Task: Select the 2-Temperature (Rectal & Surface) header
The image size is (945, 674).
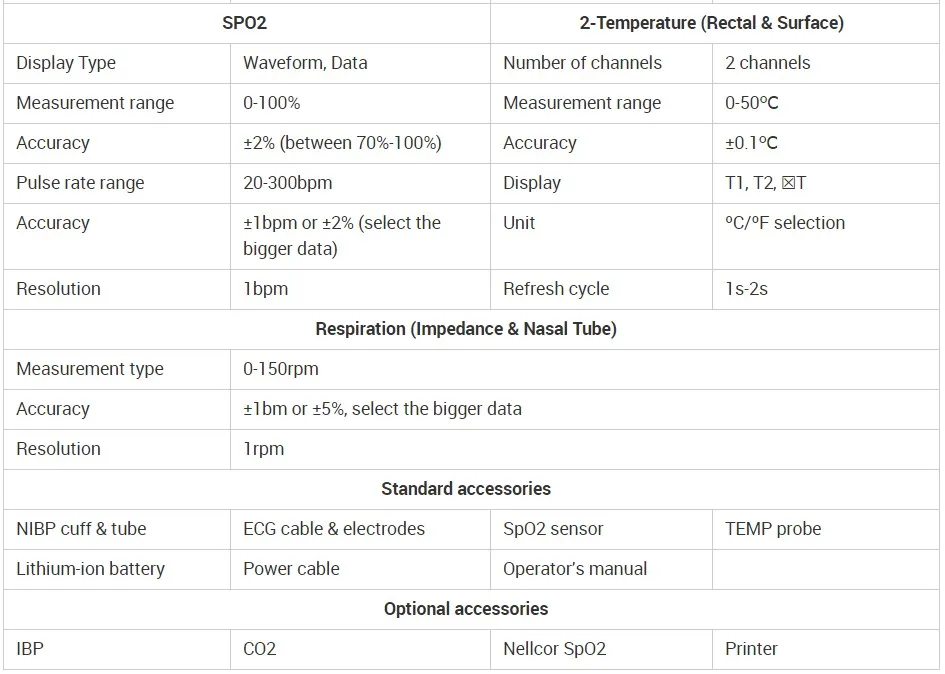Action: coord(711,23)
